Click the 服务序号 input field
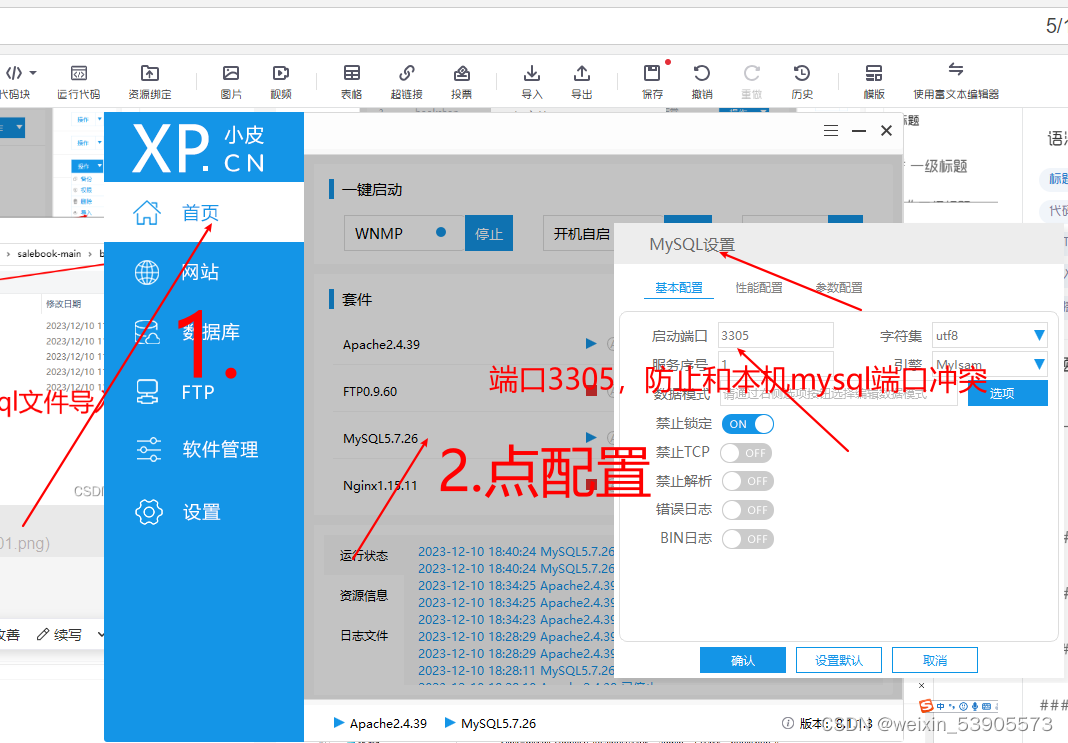Image resolution: width=1068 pixels, height=743 pixels. [776, 363]
